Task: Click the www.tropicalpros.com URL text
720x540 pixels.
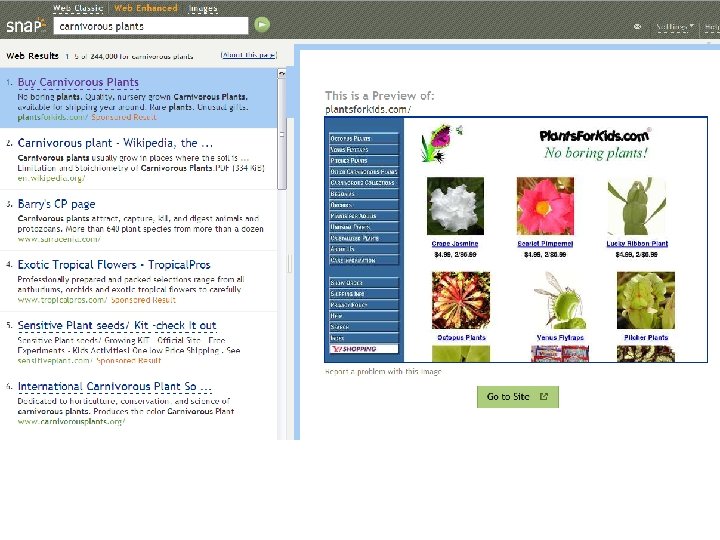Action: (x=62, y=300)
